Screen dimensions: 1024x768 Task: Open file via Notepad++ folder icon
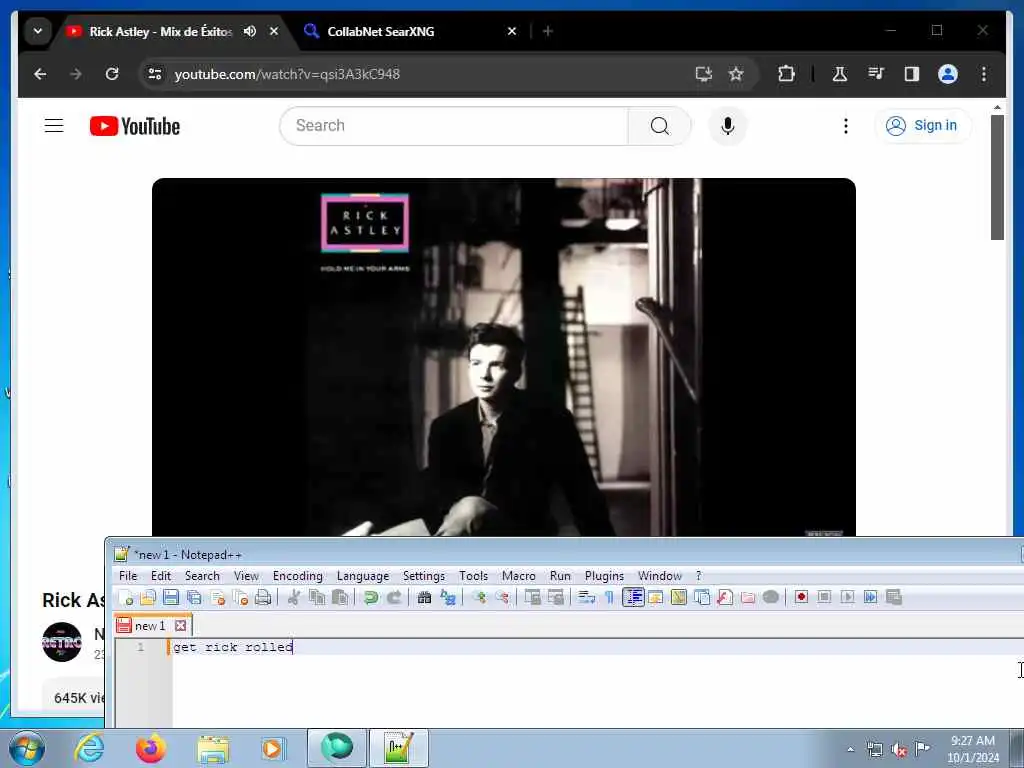pyautogui.click(x=148, y=597)
